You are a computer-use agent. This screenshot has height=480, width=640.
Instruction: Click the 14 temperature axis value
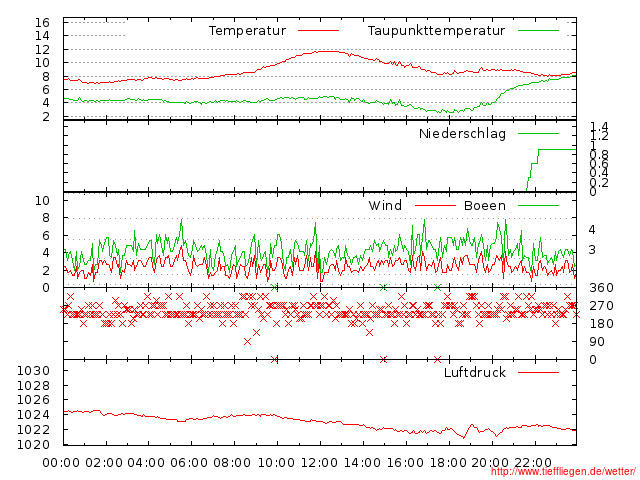(x=42, y=36)
